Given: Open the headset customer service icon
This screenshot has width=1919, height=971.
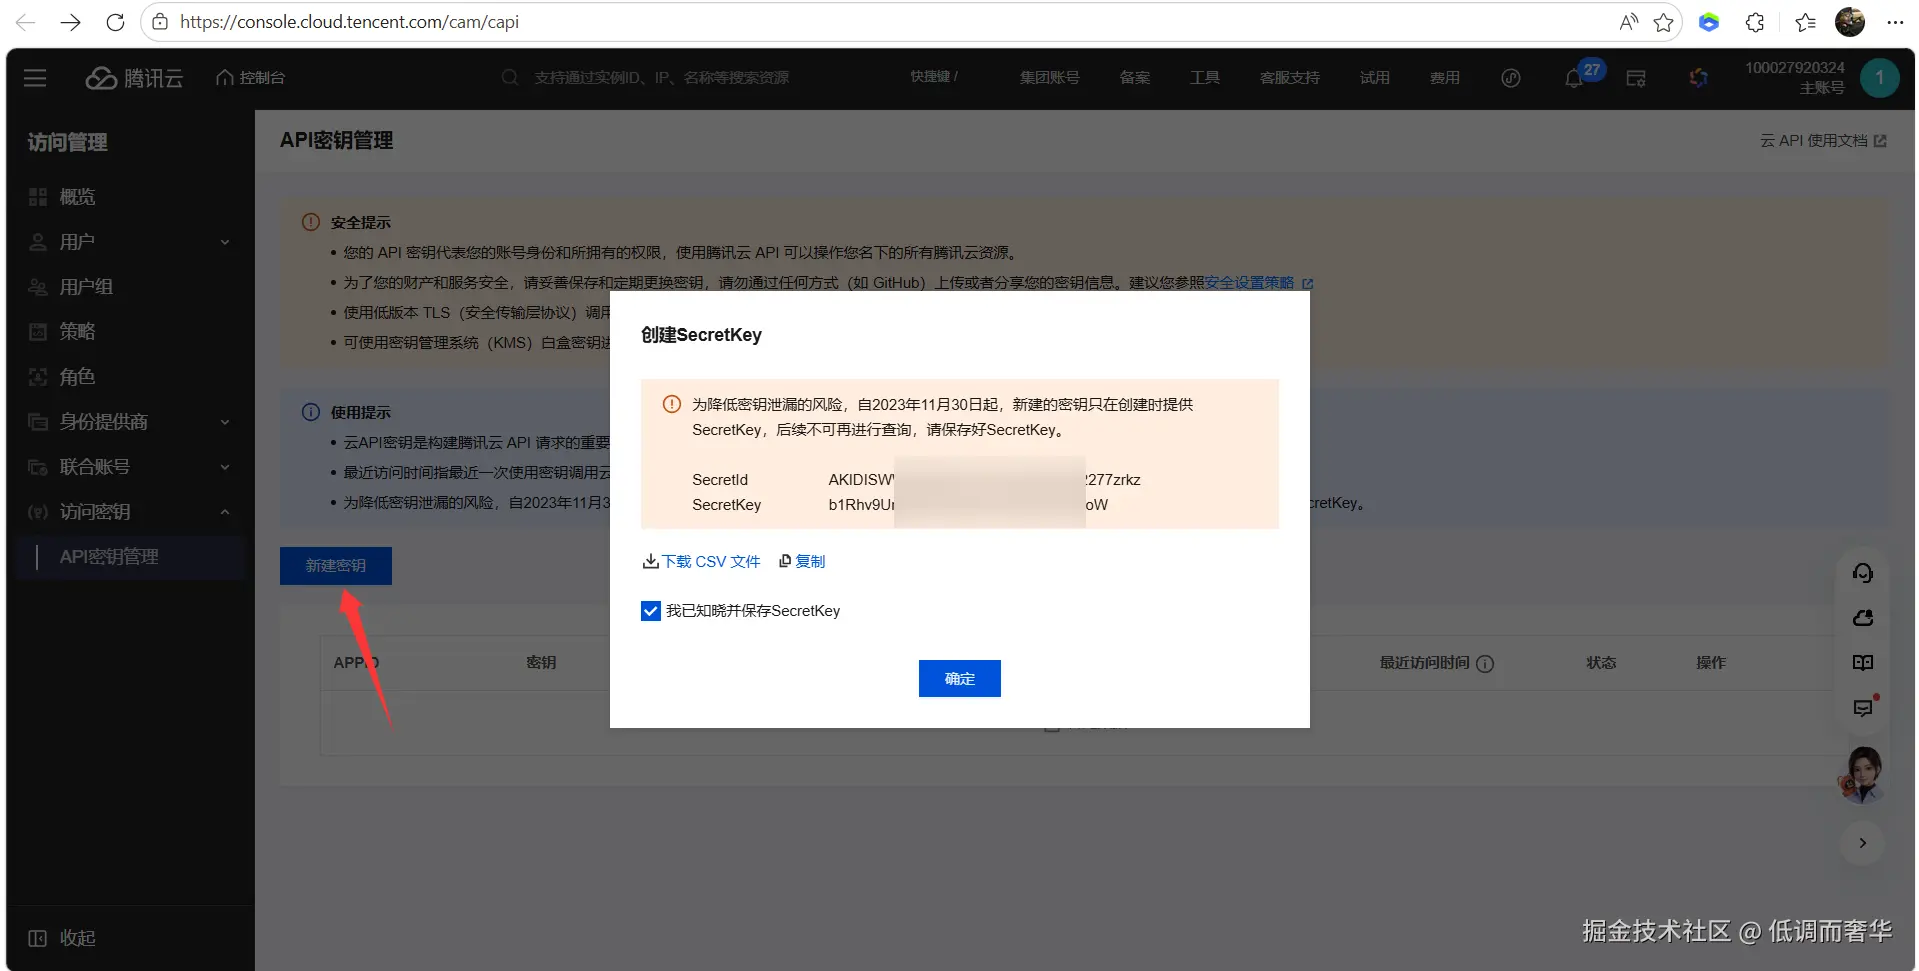Looking at the screenshot, I should pos(1863,573).
